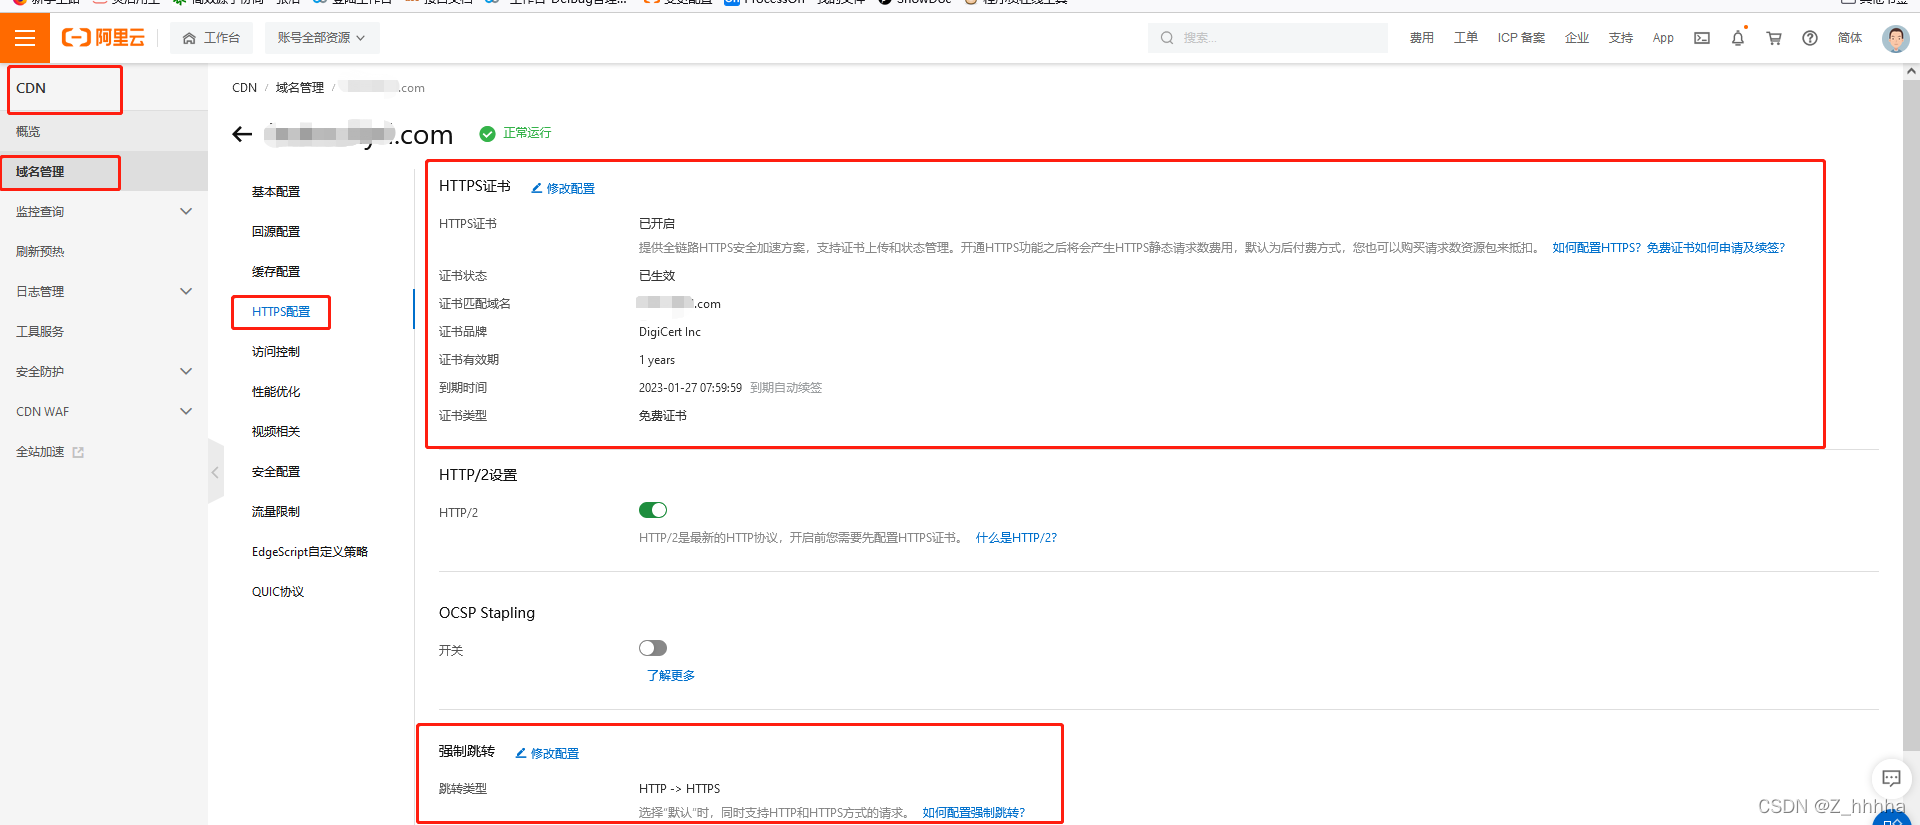Expand the CDN WAF menu
Screen dimensions: 1920x825
[104, 412]
